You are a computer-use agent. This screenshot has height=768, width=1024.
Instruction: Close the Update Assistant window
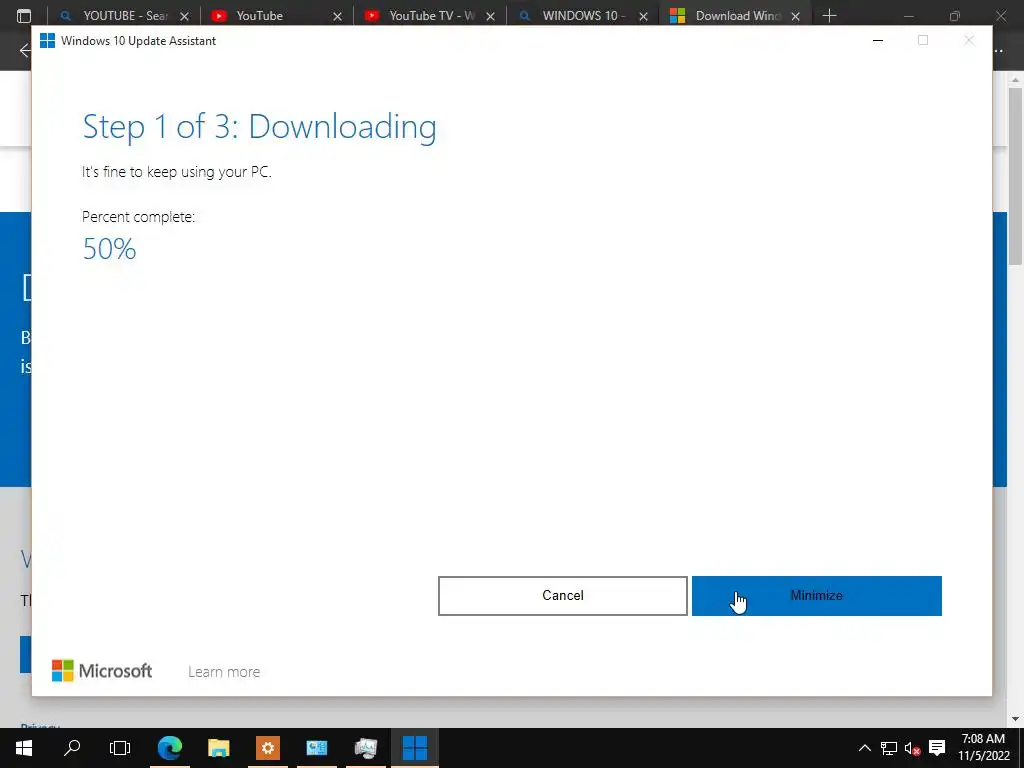tap(969, 40)
